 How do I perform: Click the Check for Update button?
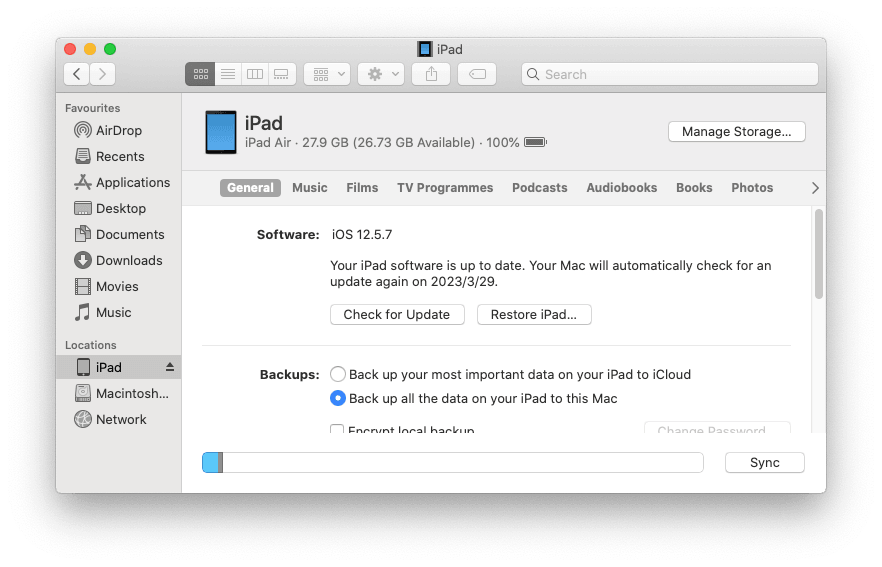point(397,314)
